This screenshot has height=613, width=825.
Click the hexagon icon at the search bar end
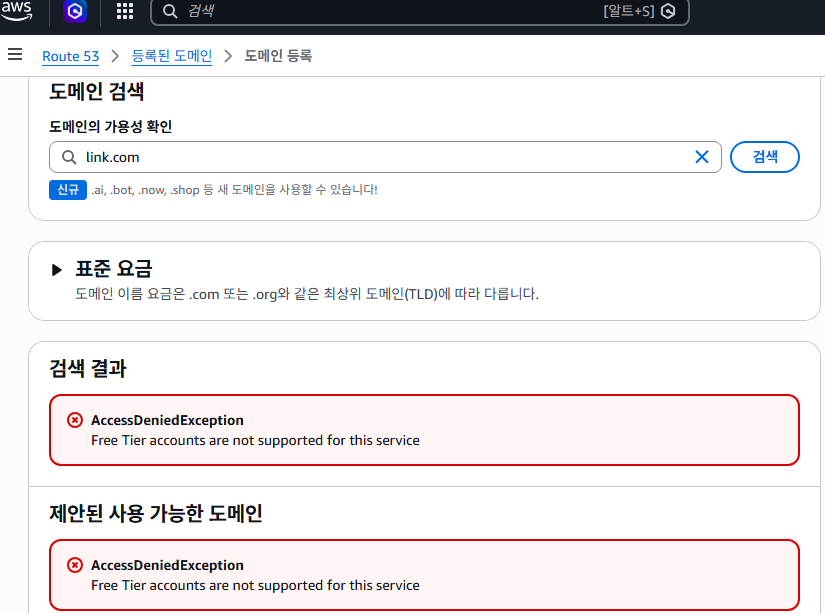(668, 11)
